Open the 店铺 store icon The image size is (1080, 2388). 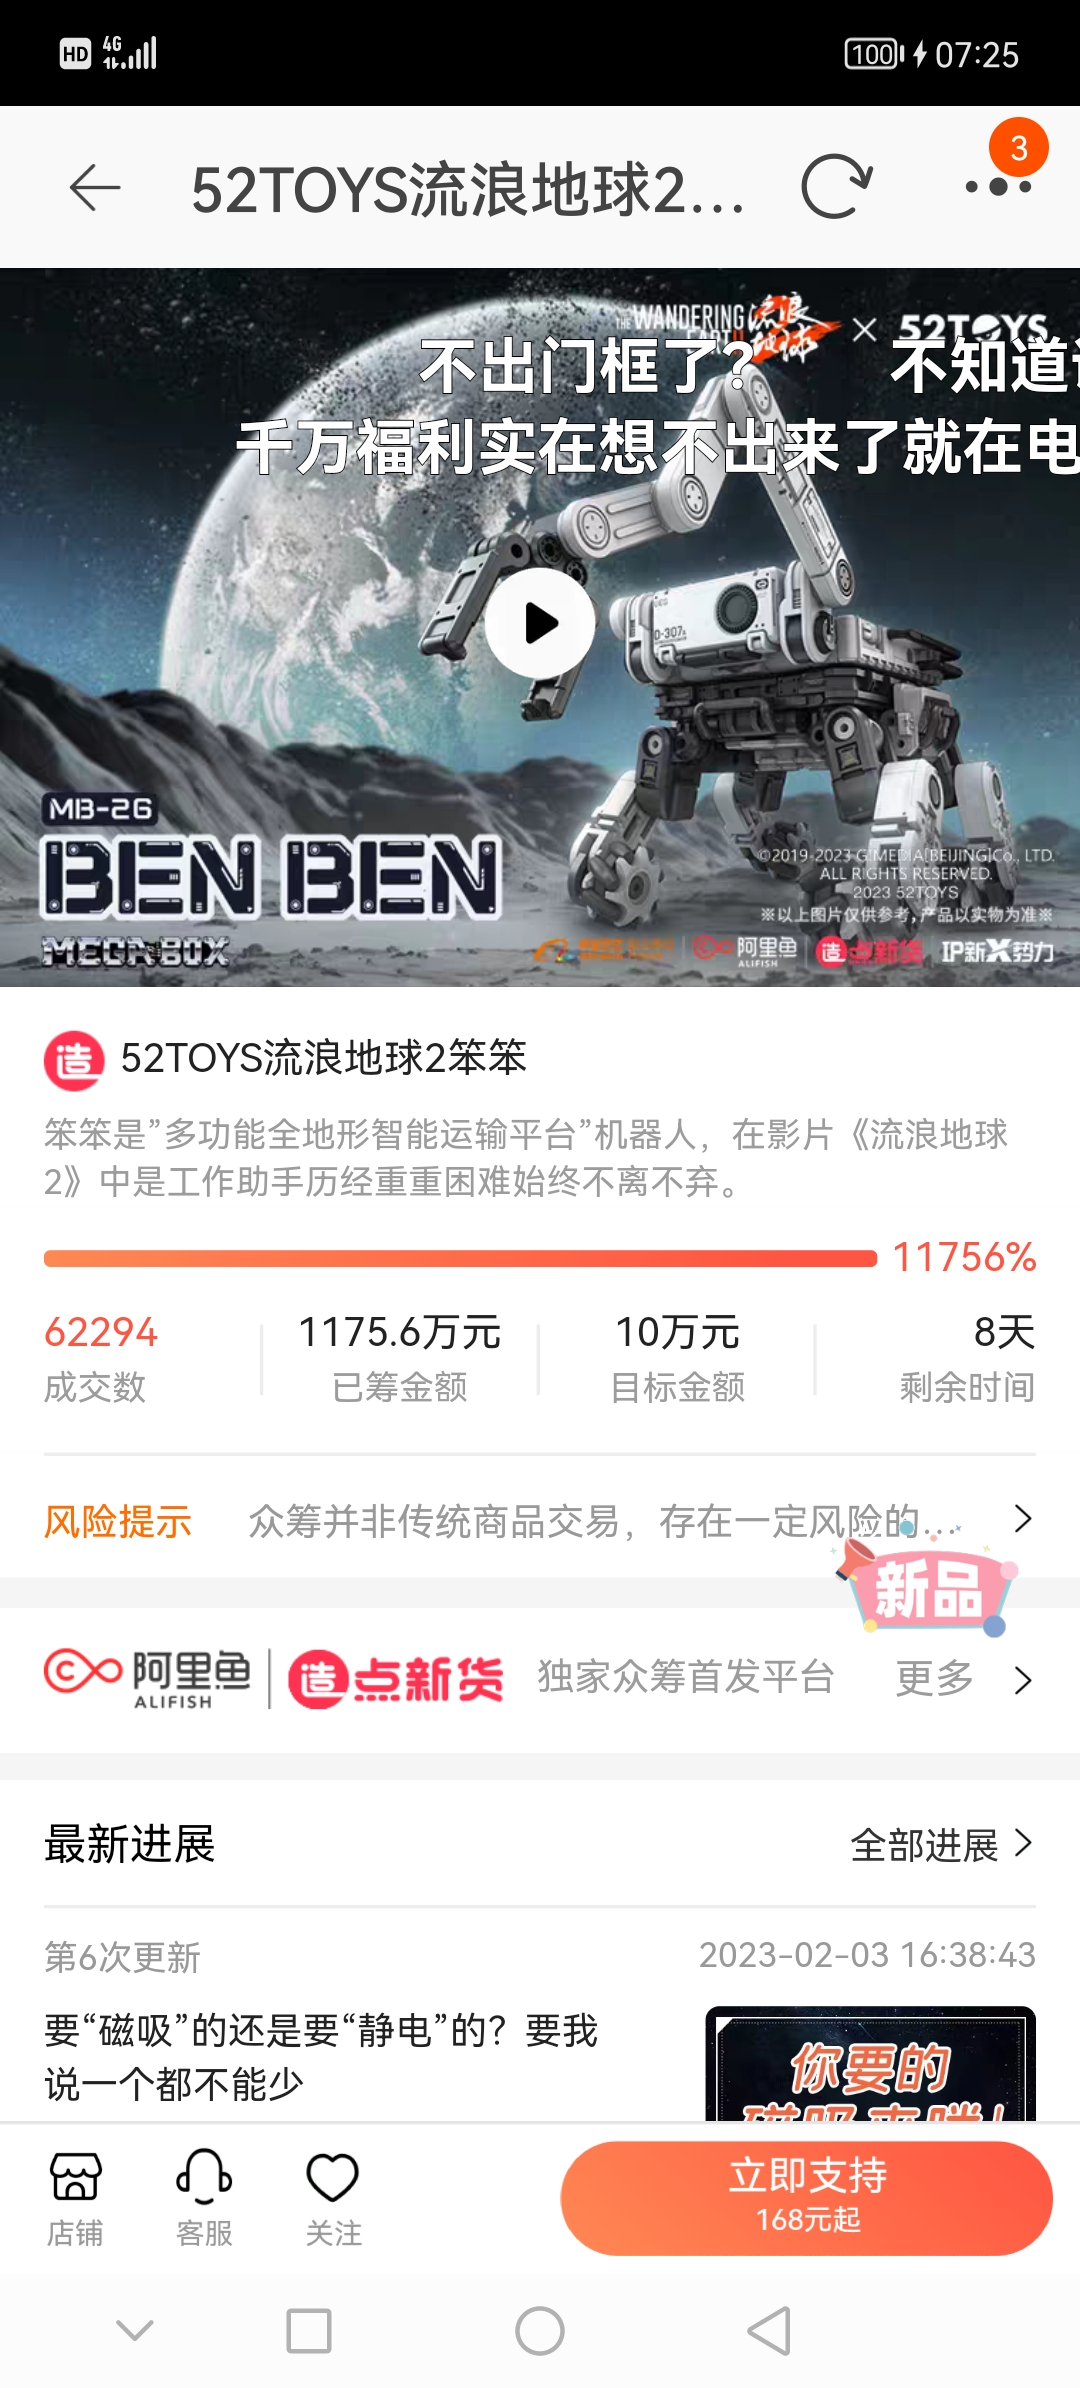(x=75, y=2199)
